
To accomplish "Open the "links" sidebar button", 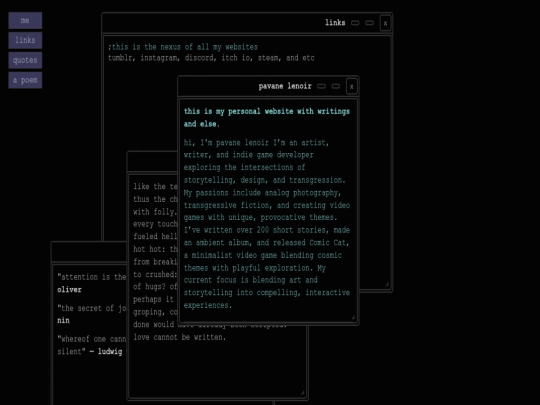I will click(25, 40).
